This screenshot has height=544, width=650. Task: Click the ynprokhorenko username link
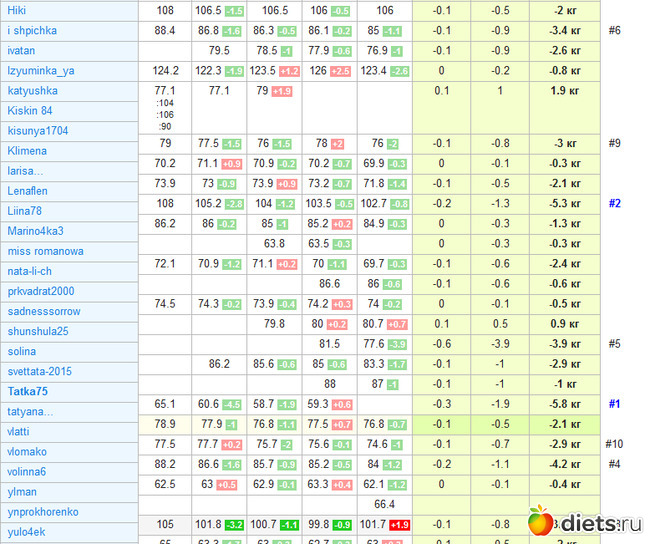[x=43, y=511]
